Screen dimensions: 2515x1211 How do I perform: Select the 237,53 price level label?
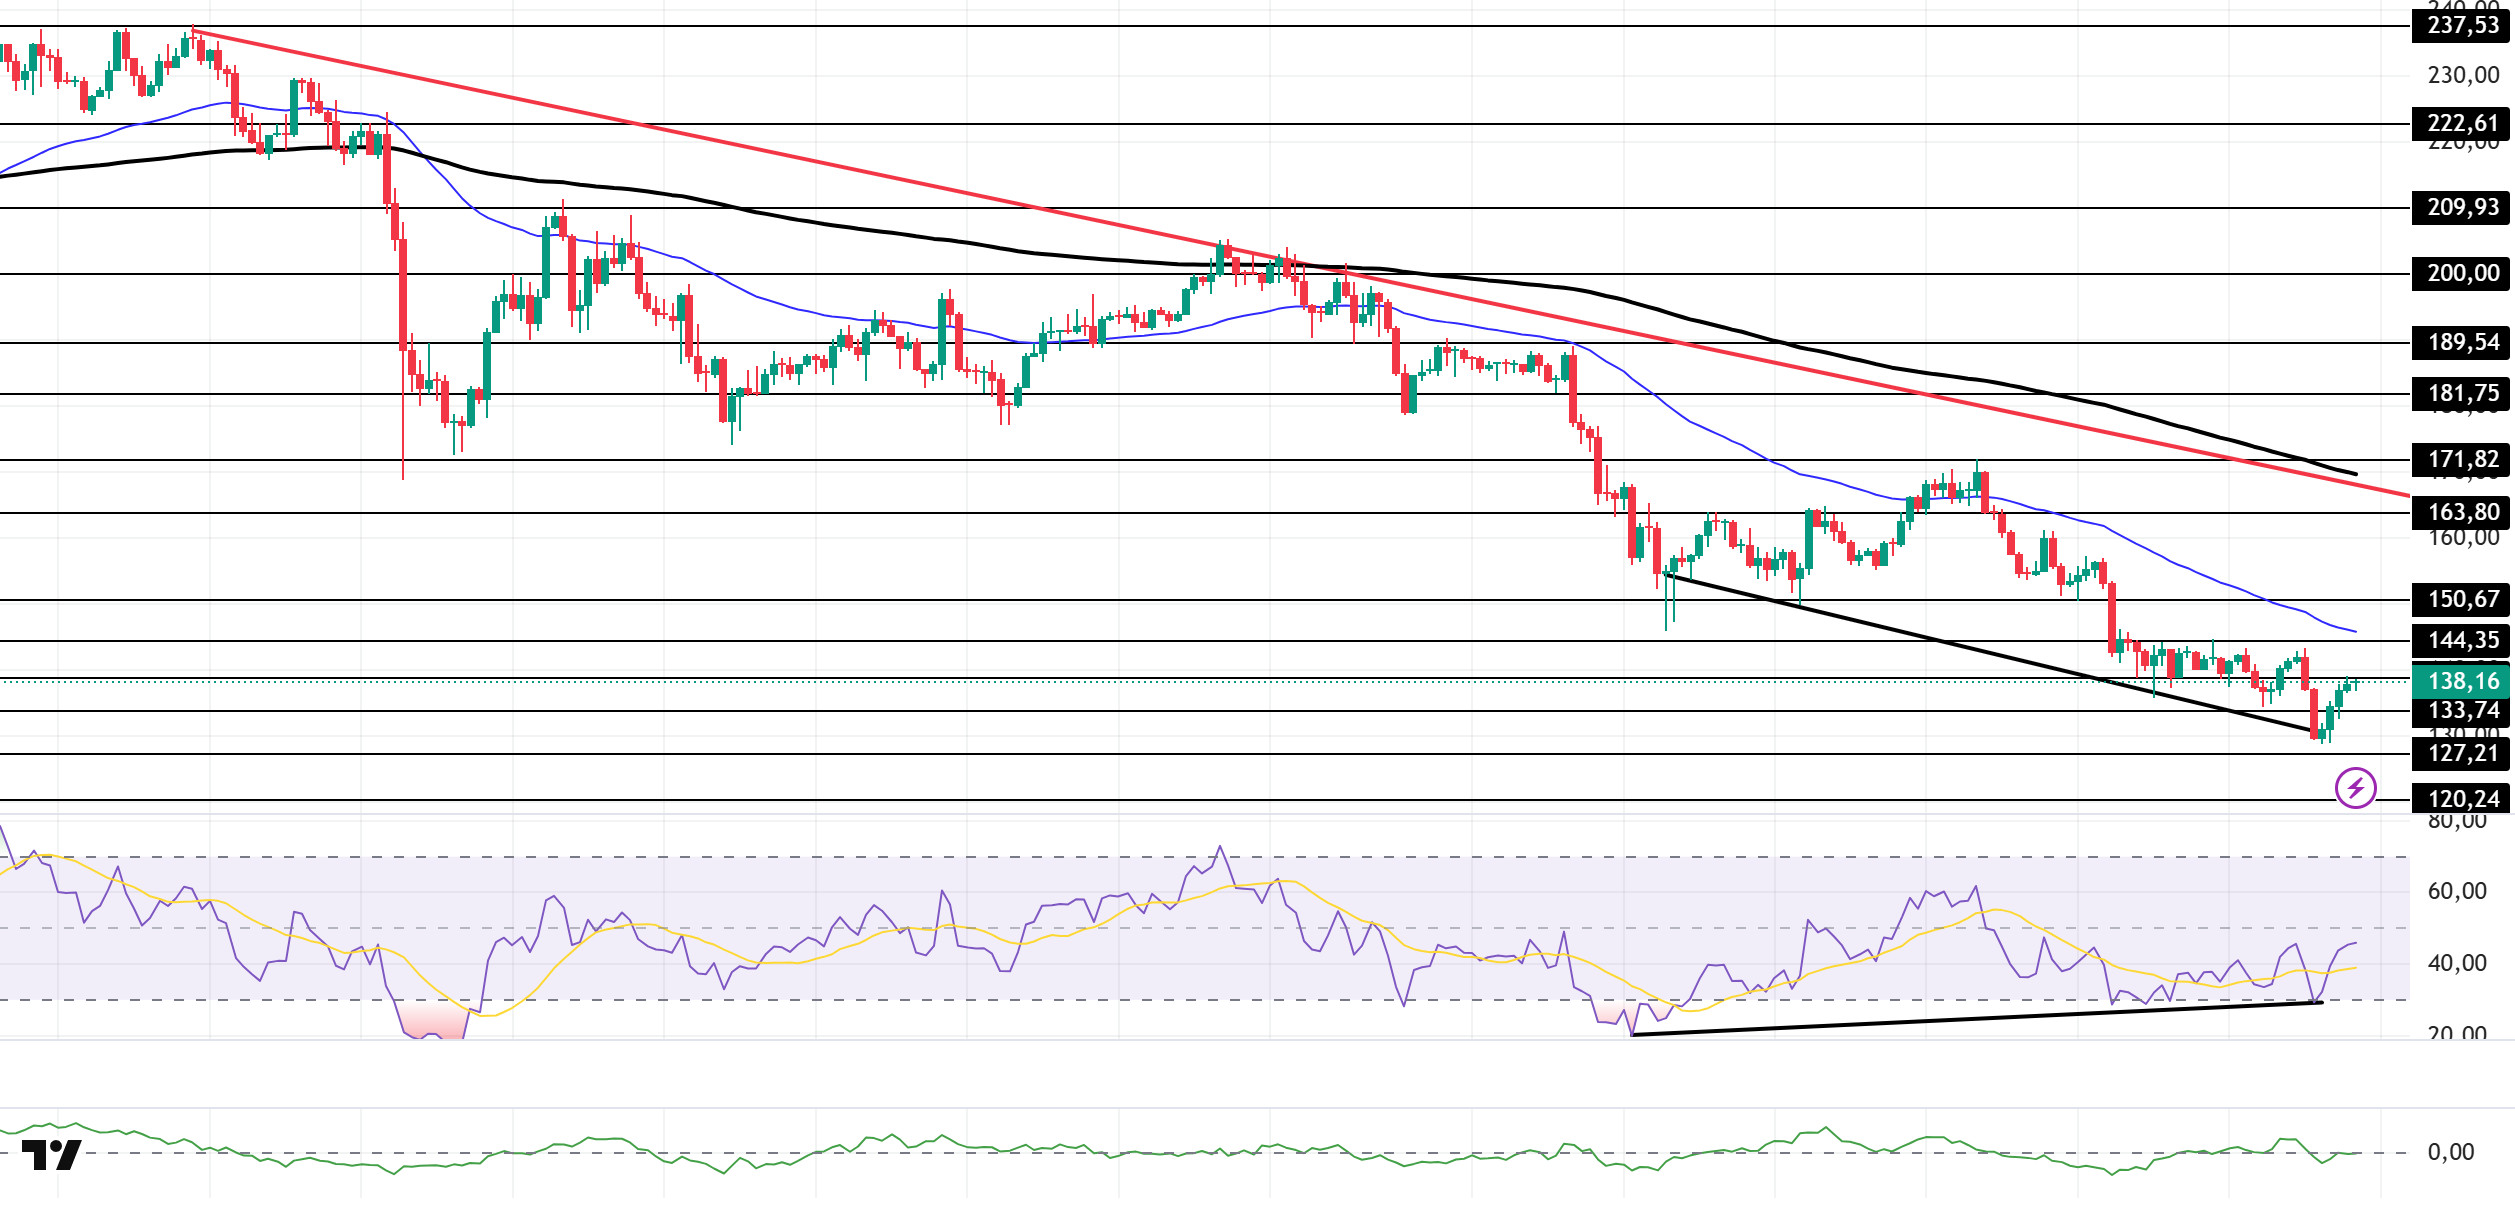[2462, 25]
